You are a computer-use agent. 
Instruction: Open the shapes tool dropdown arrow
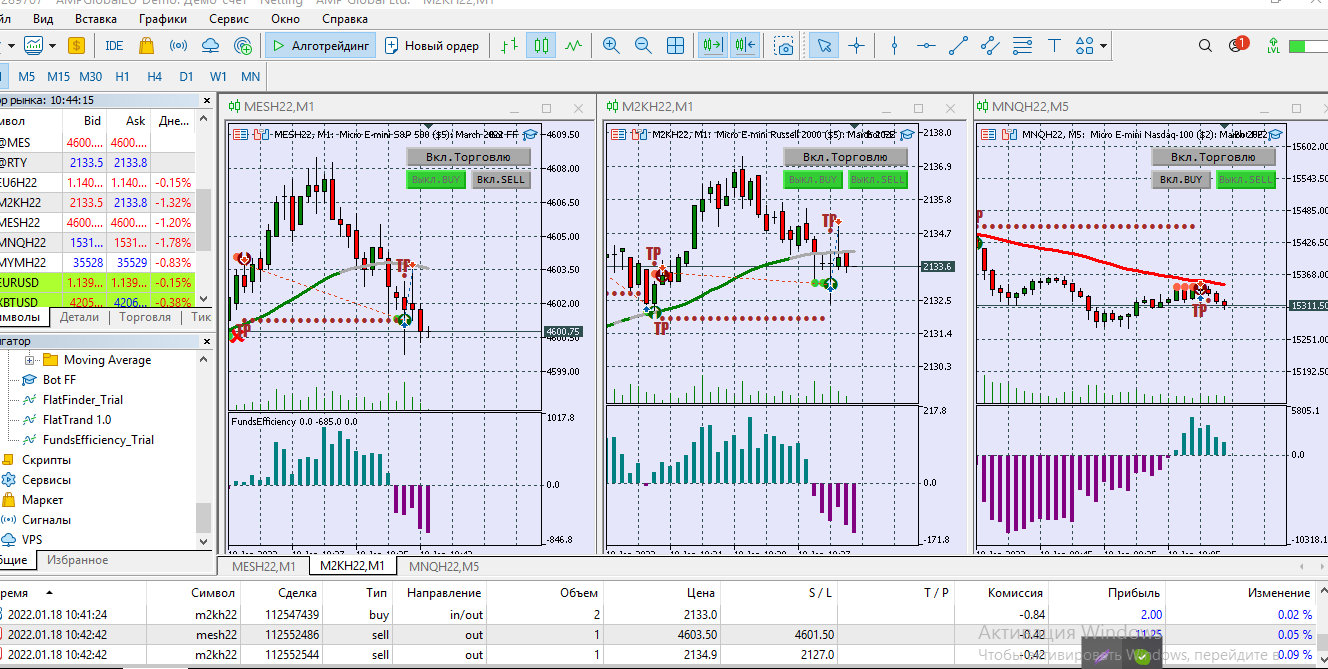pyautogui.click(x=1103, y=46)
